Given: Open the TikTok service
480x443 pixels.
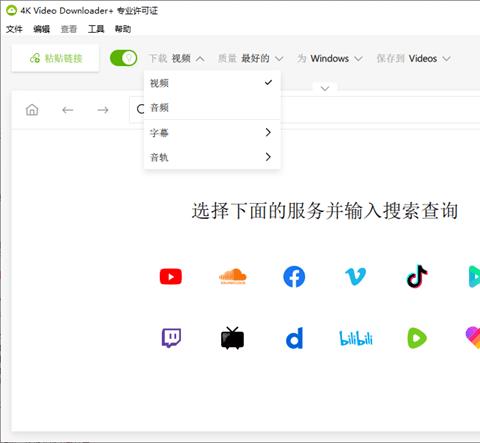Looking at the screenshot, I should [417, 276].
